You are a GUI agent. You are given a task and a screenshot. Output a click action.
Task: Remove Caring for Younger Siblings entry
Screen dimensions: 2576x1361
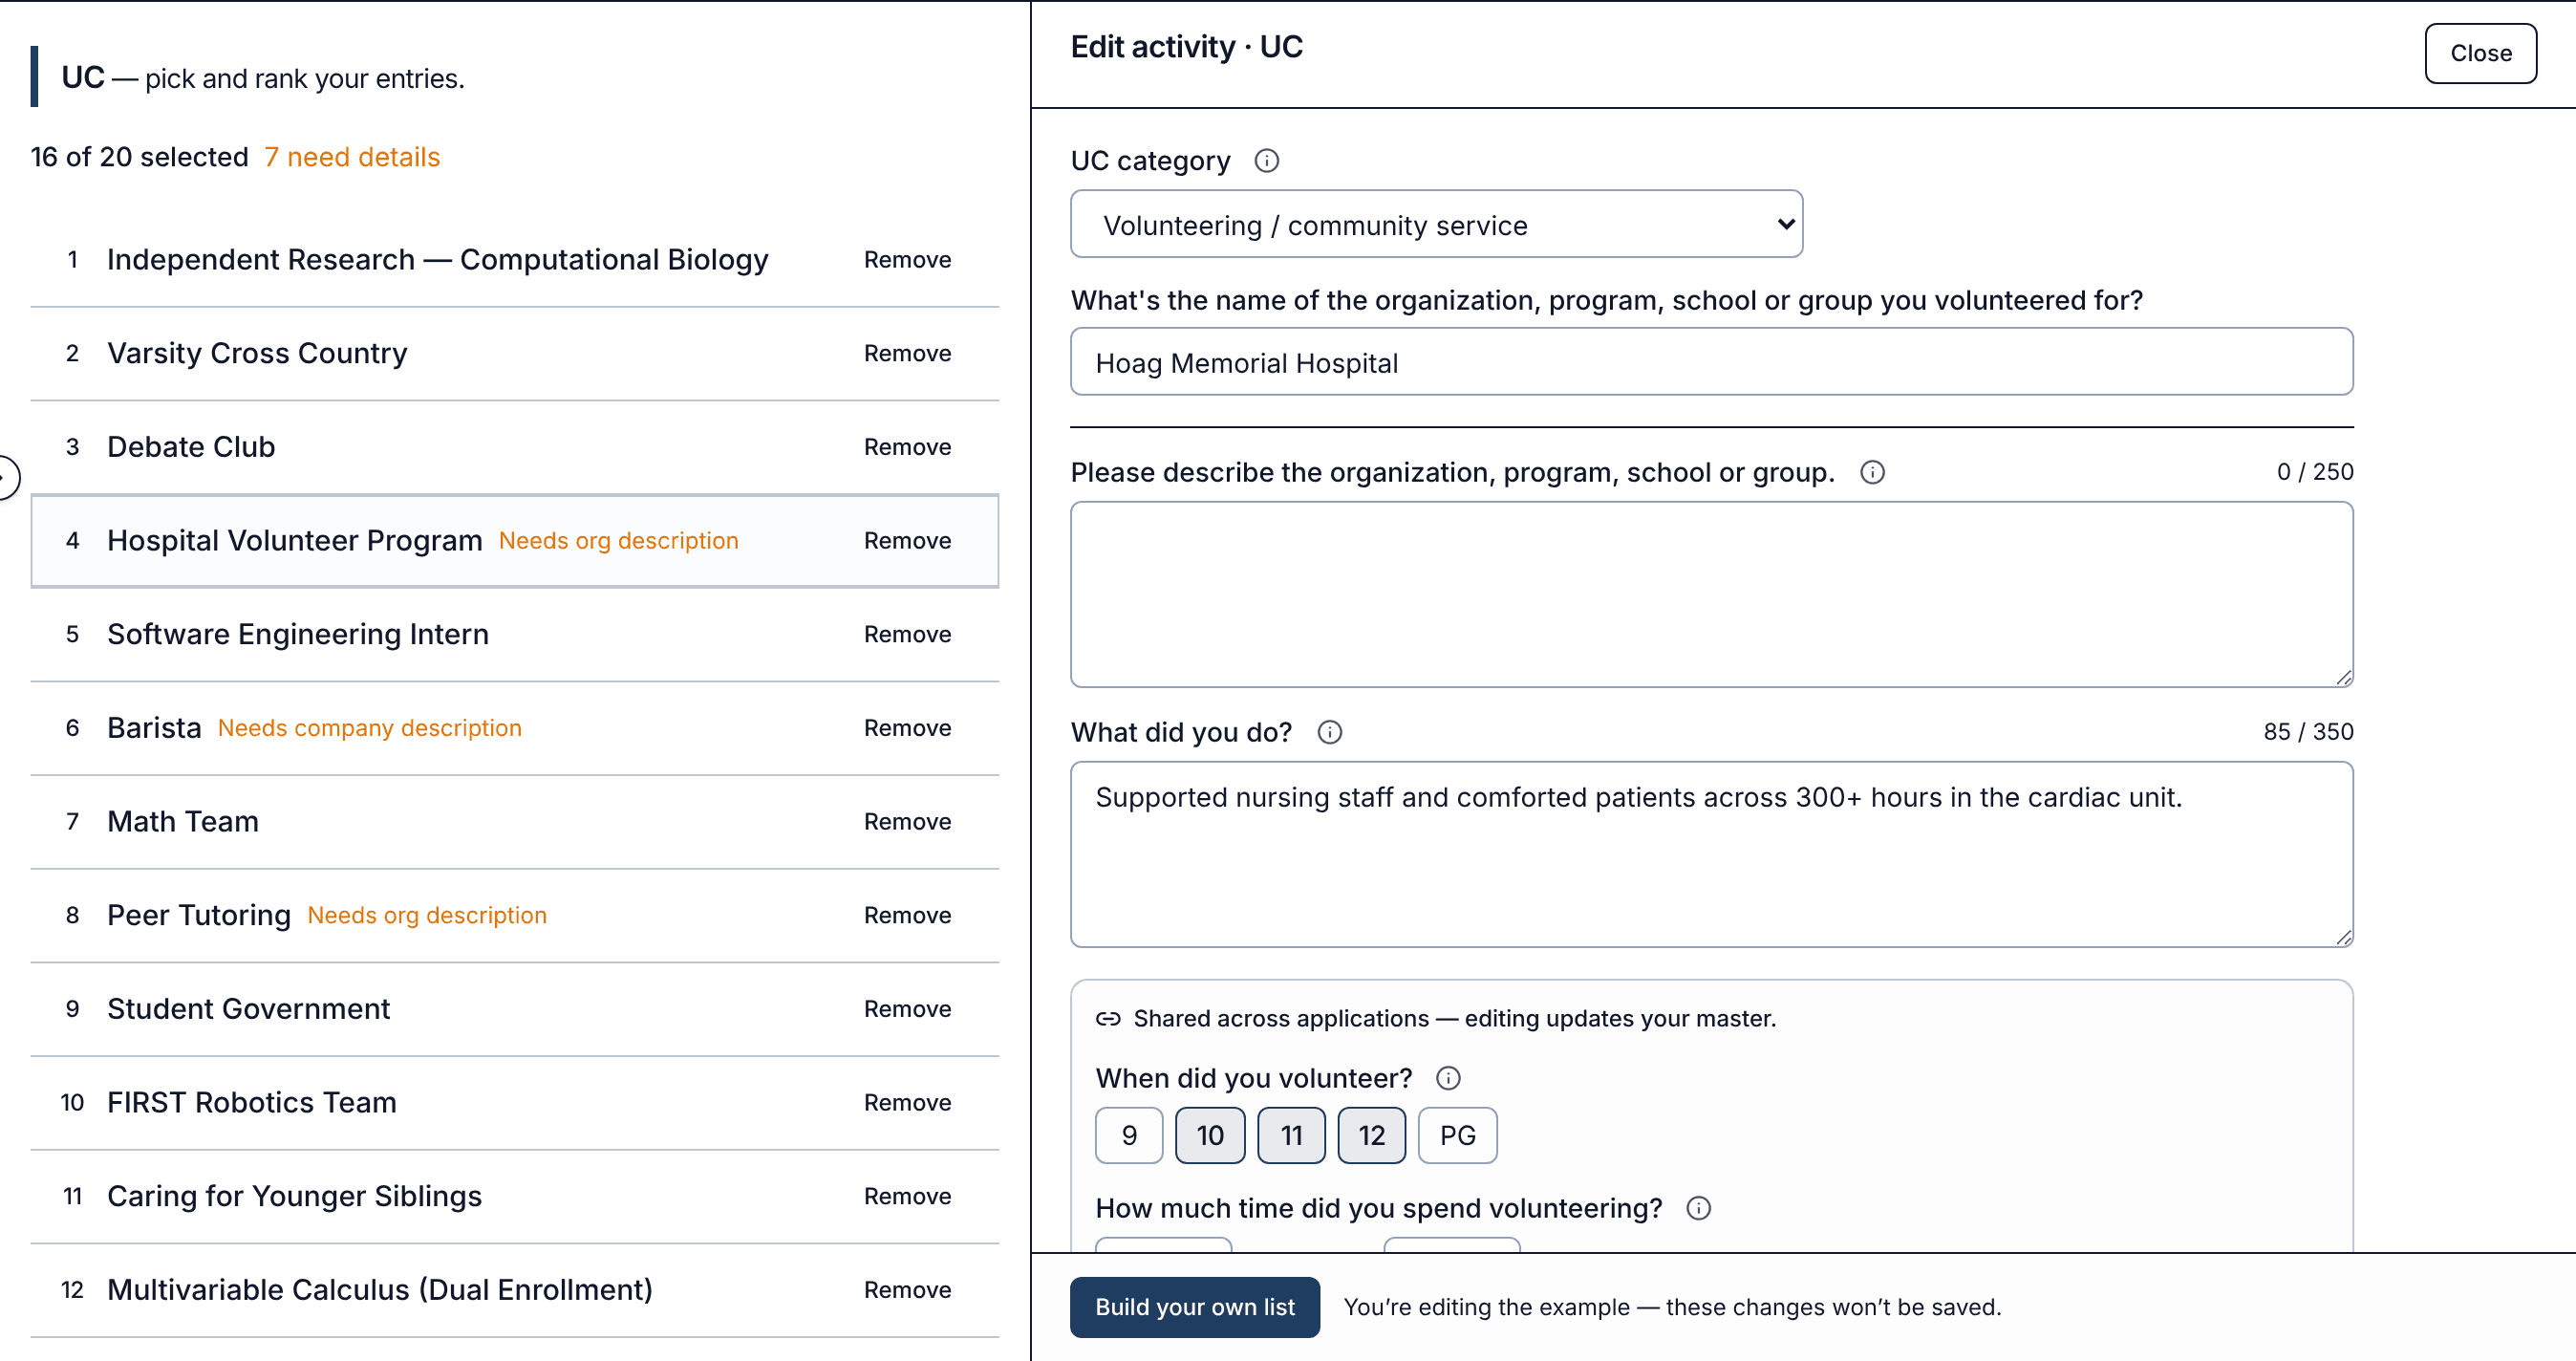(x=907, y=1196)
